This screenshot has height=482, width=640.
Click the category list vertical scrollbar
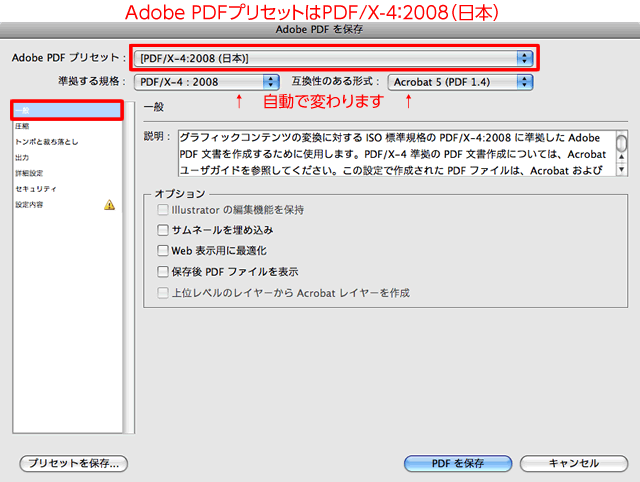[x=130, y=267]
